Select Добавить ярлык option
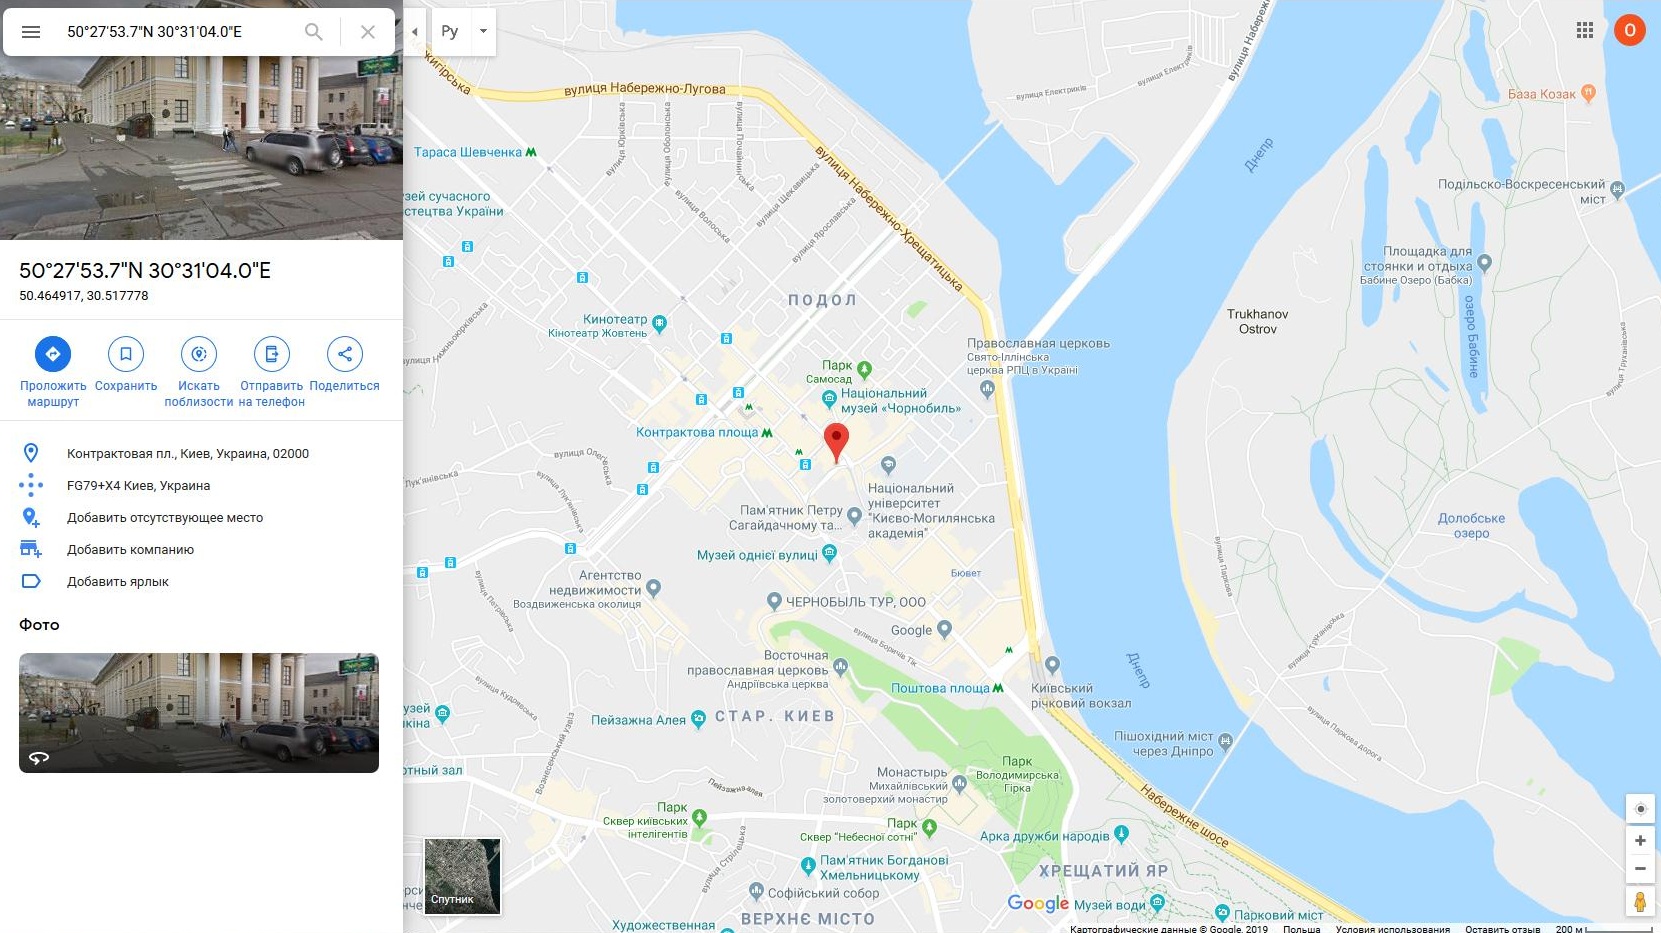Screen dimensions: 1661x933 point(118,582)
